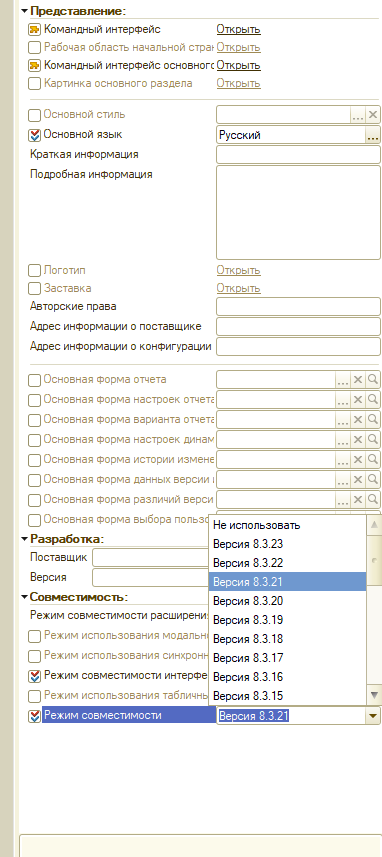The height and width of the screenshot is (857, 382).
Task: Toggle the Режим совместимости checkbox
Action: click(x=34, y=715)
